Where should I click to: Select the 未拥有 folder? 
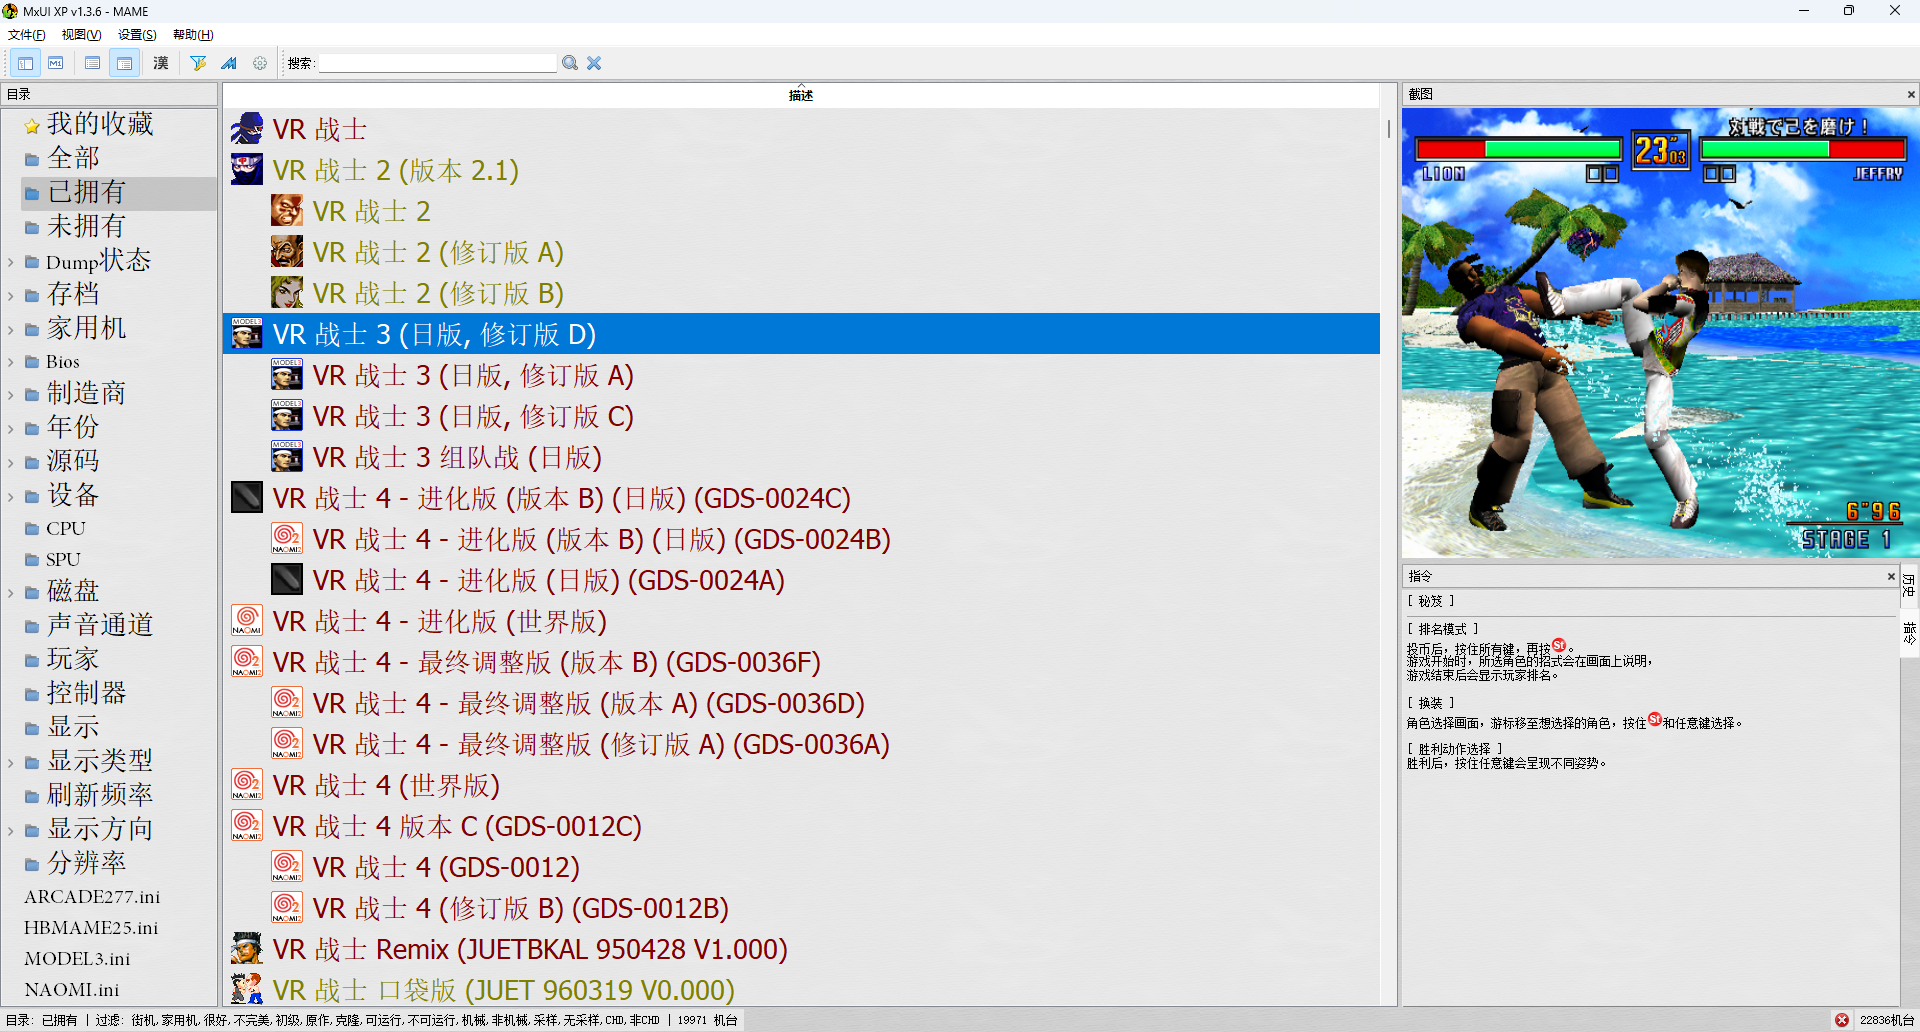click(86, 226)
